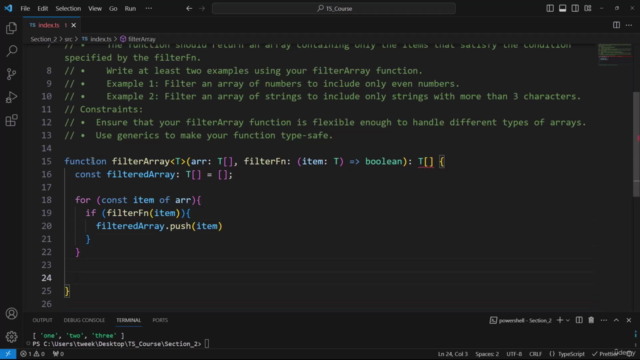
Task: Open the launch profile dropdown arrow
Action: pos(568,320)
